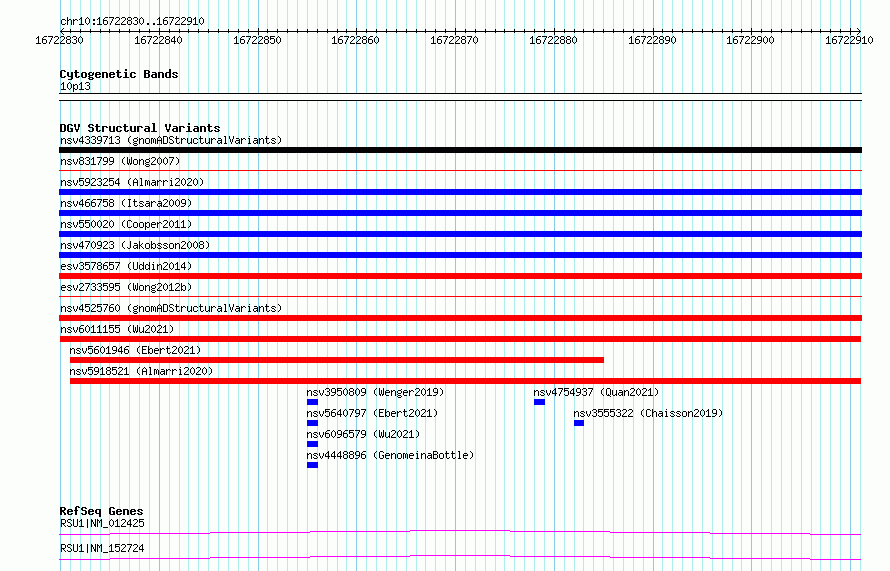Open nsv3555322 (Chaisson2019) label

pyautogui.click(x=648, y=413)
